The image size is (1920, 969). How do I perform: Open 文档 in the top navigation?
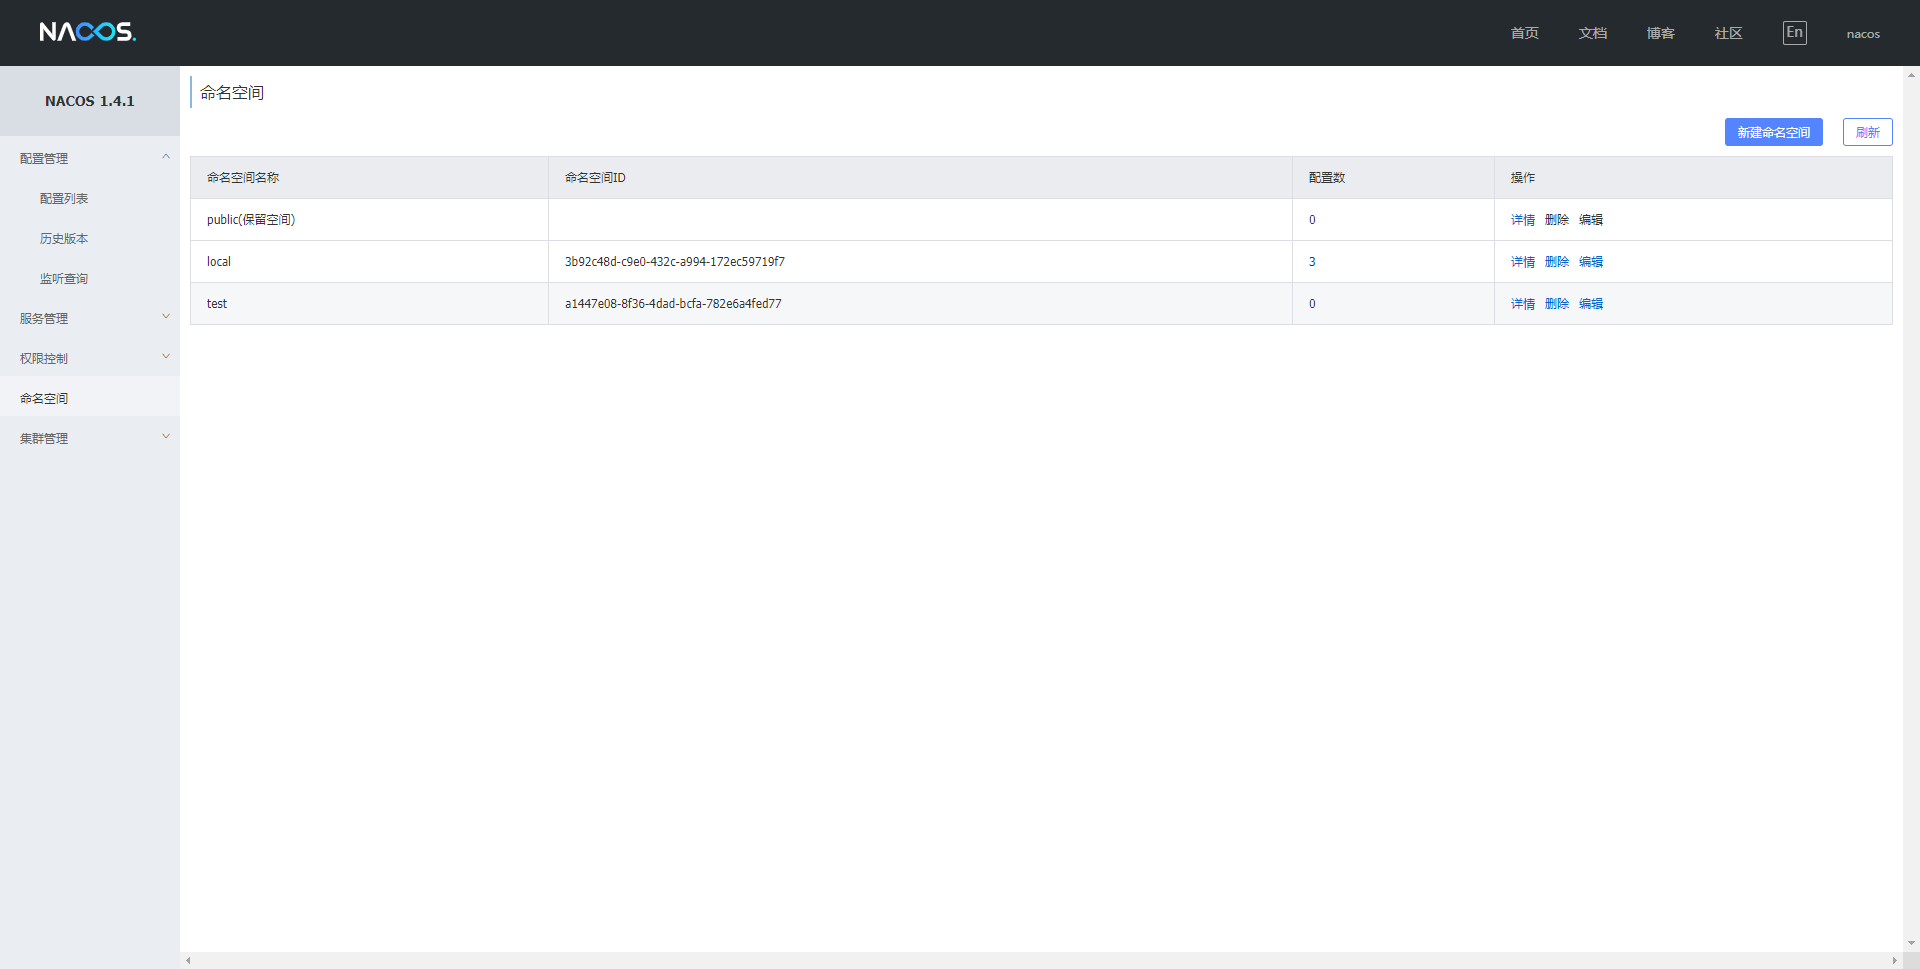1591,32
